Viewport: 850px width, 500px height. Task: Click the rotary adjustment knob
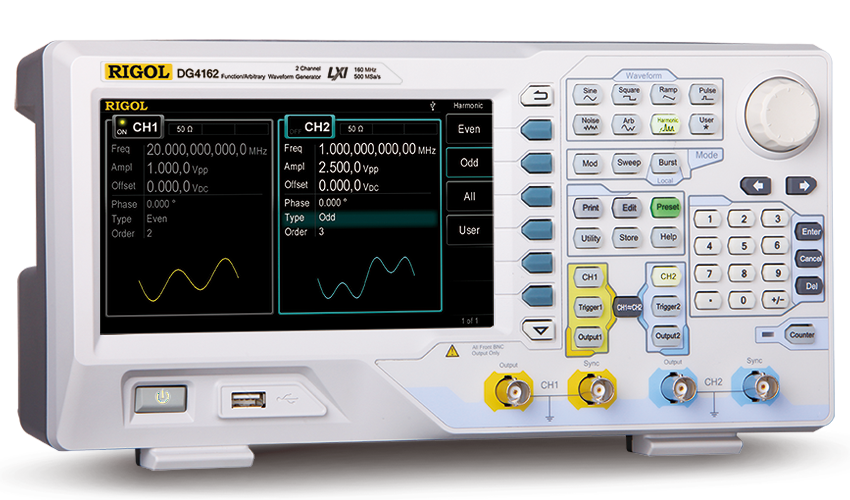point(782,114)
